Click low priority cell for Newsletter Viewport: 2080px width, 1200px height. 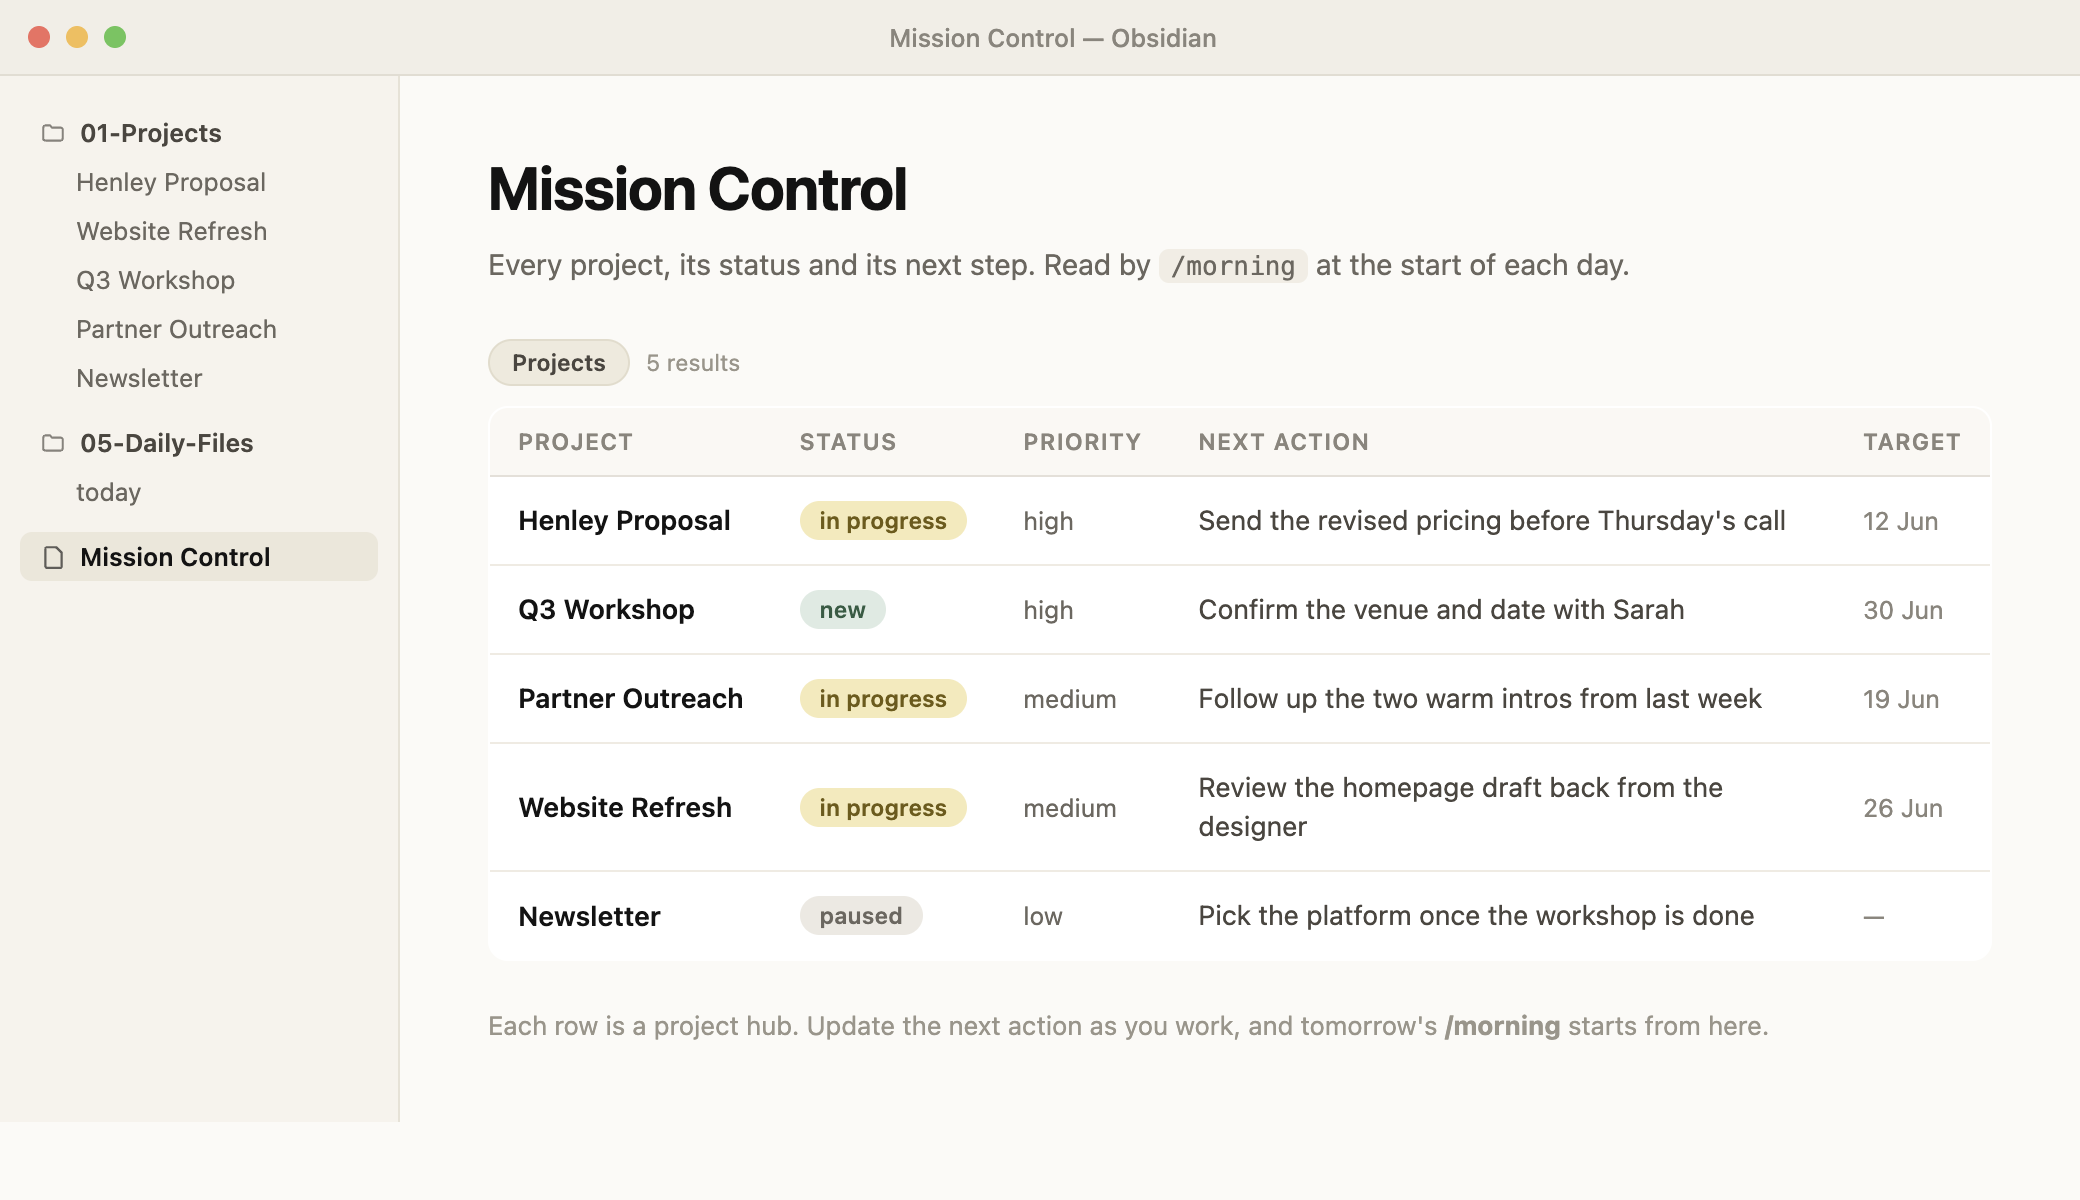pos(1042,916)
